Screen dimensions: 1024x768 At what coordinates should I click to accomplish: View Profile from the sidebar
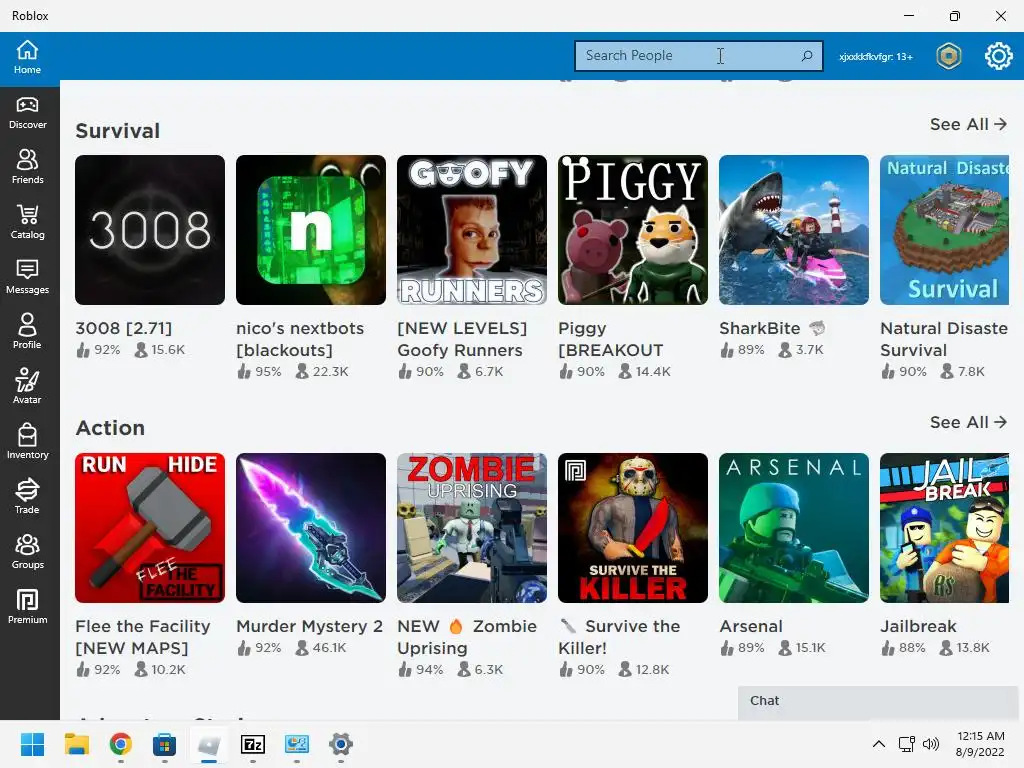pyautogui.click(x=27, y=332)
